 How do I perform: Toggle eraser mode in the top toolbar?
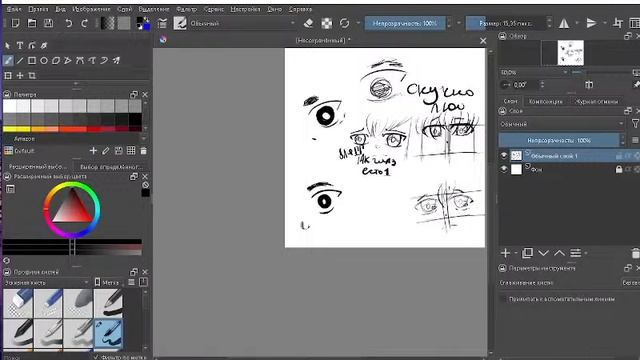click(x=309, y=23)
